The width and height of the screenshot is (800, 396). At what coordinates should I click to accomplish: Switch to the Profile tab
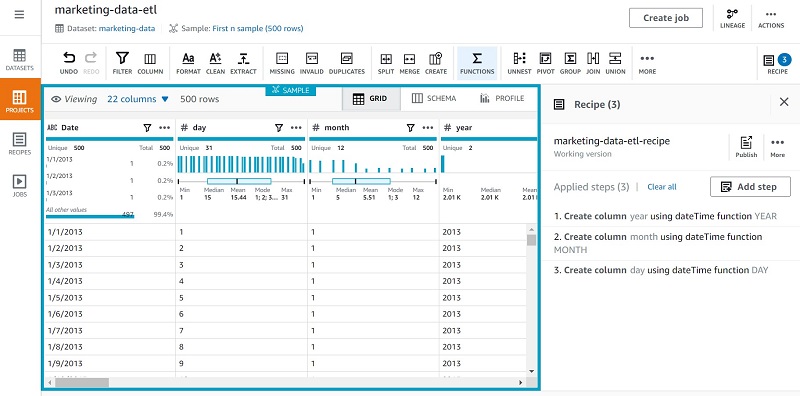click(502, 98)
